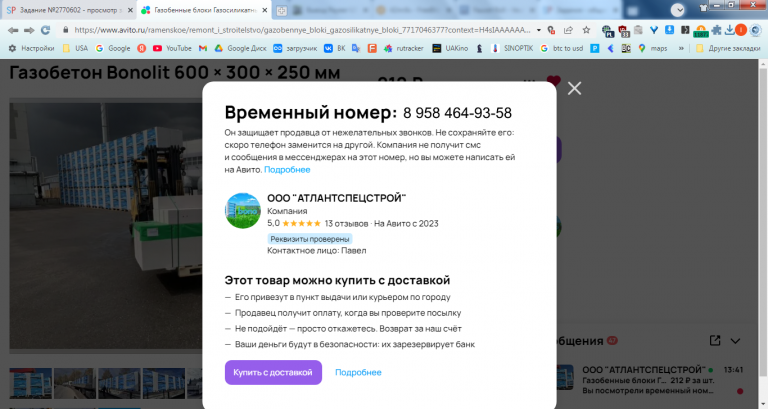Image resolution: width=768 pixels, height=409 pixels.
Task: Select the third gallery thumbnail
Action: [x=119, y=383]
